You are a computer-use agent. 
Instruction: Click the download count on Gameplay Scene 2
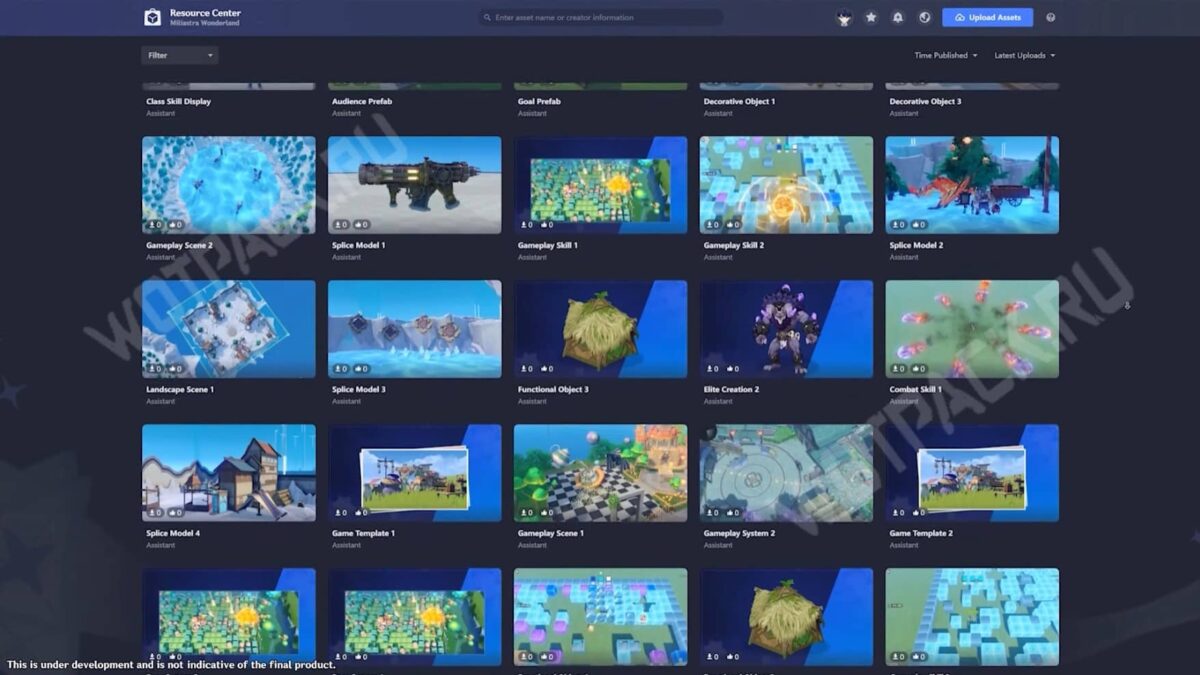pyautogui.click(x=154, y=225)
